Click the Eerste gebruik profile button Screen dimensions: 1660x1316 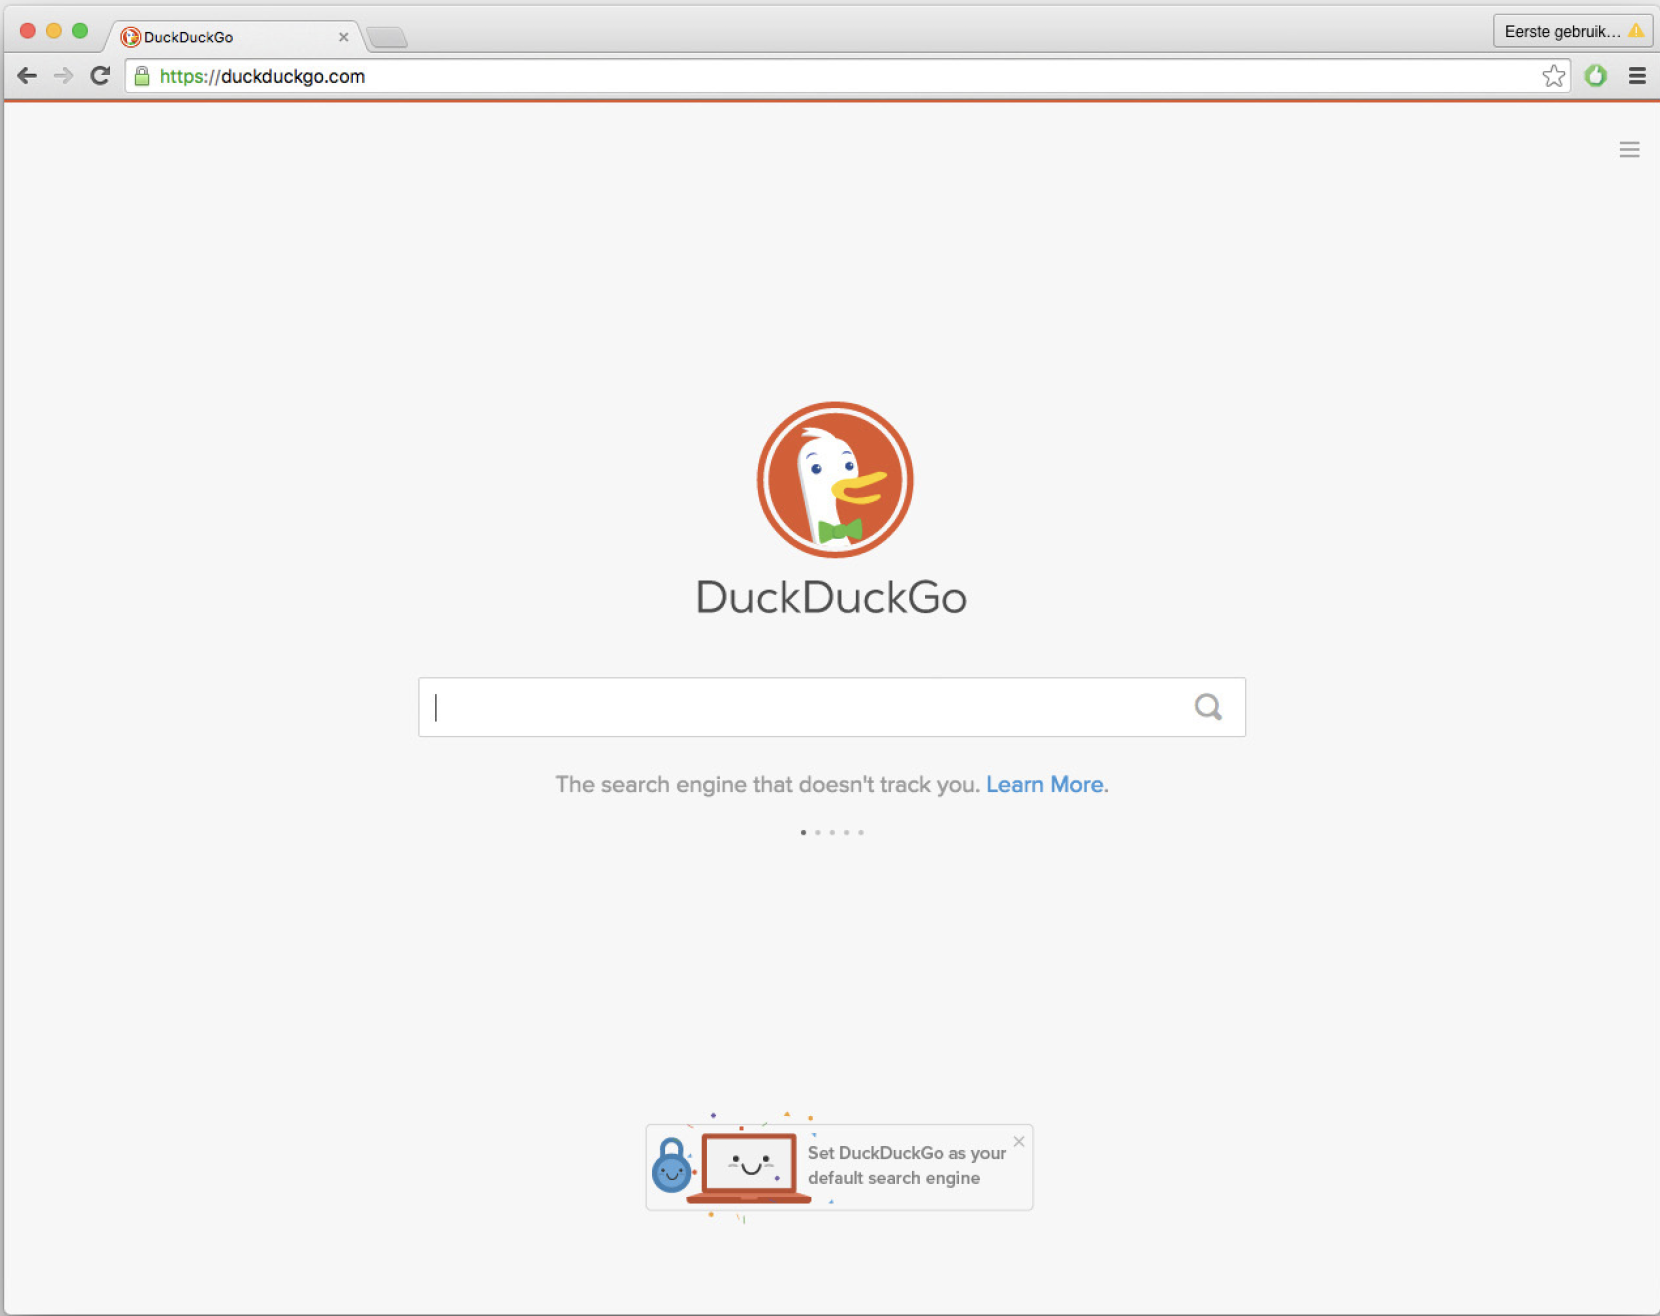tap(1573, 31)
